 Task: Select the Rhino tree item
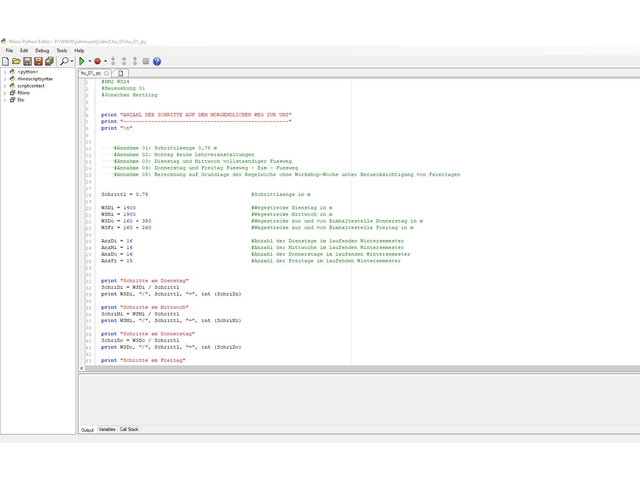24,93
